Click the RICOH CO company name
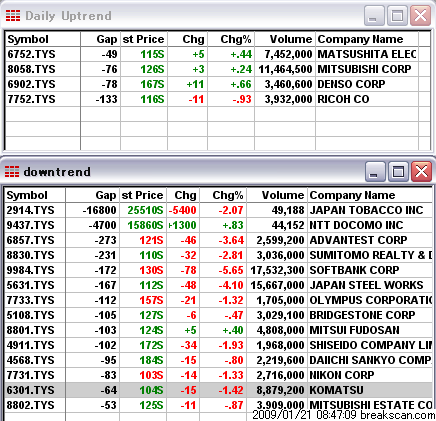This screenshot has height=421, width=436. coord(343,99)
